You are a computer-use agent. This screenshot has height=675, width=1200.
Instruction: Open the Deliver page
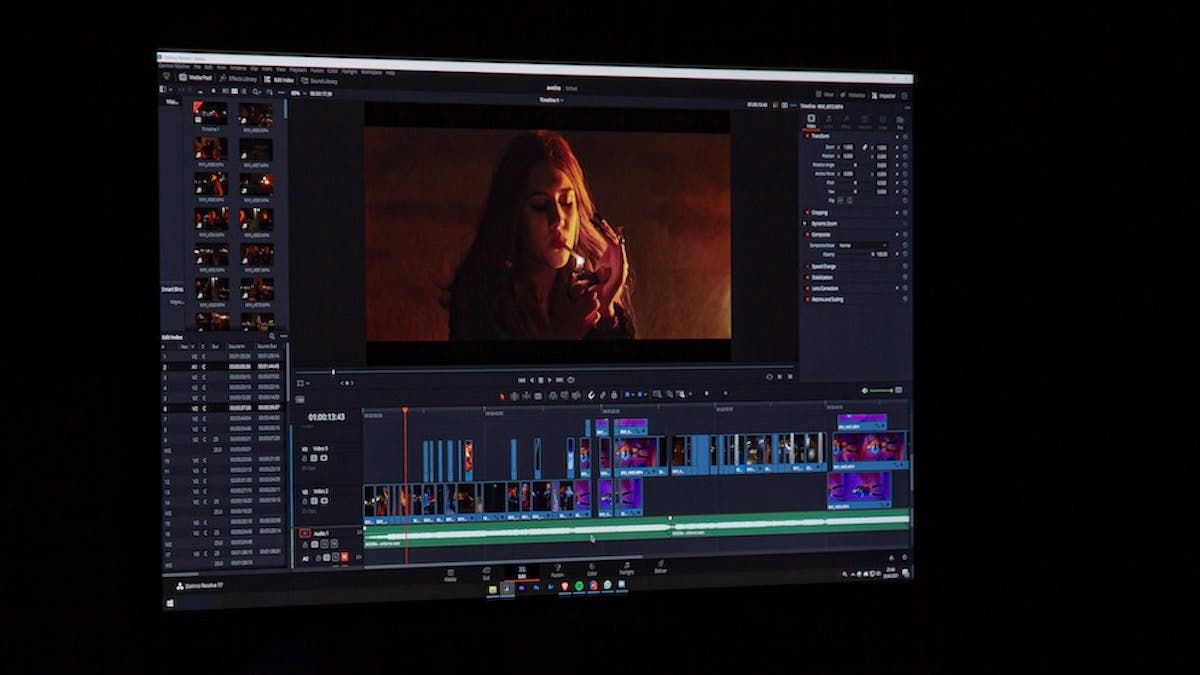pos(660,567)
